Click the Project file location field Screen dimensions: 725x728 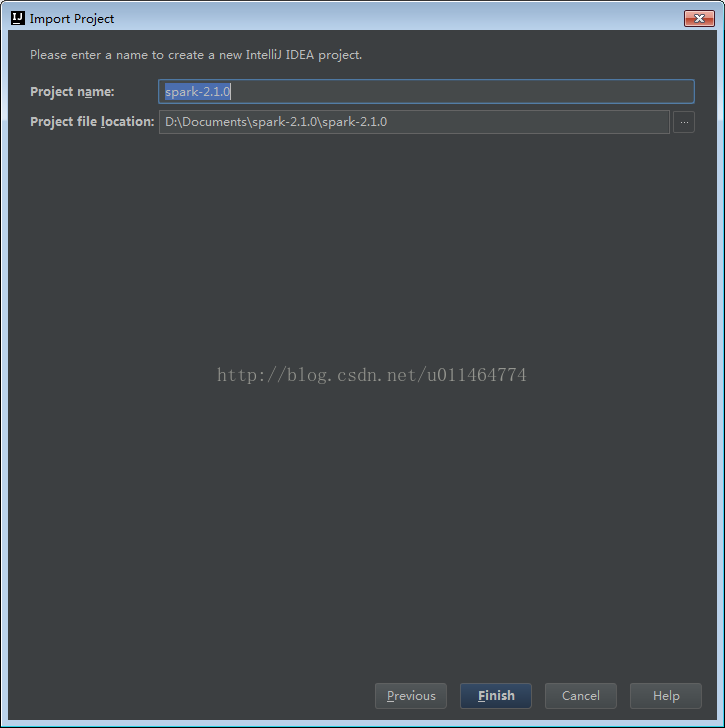point(414,122)
